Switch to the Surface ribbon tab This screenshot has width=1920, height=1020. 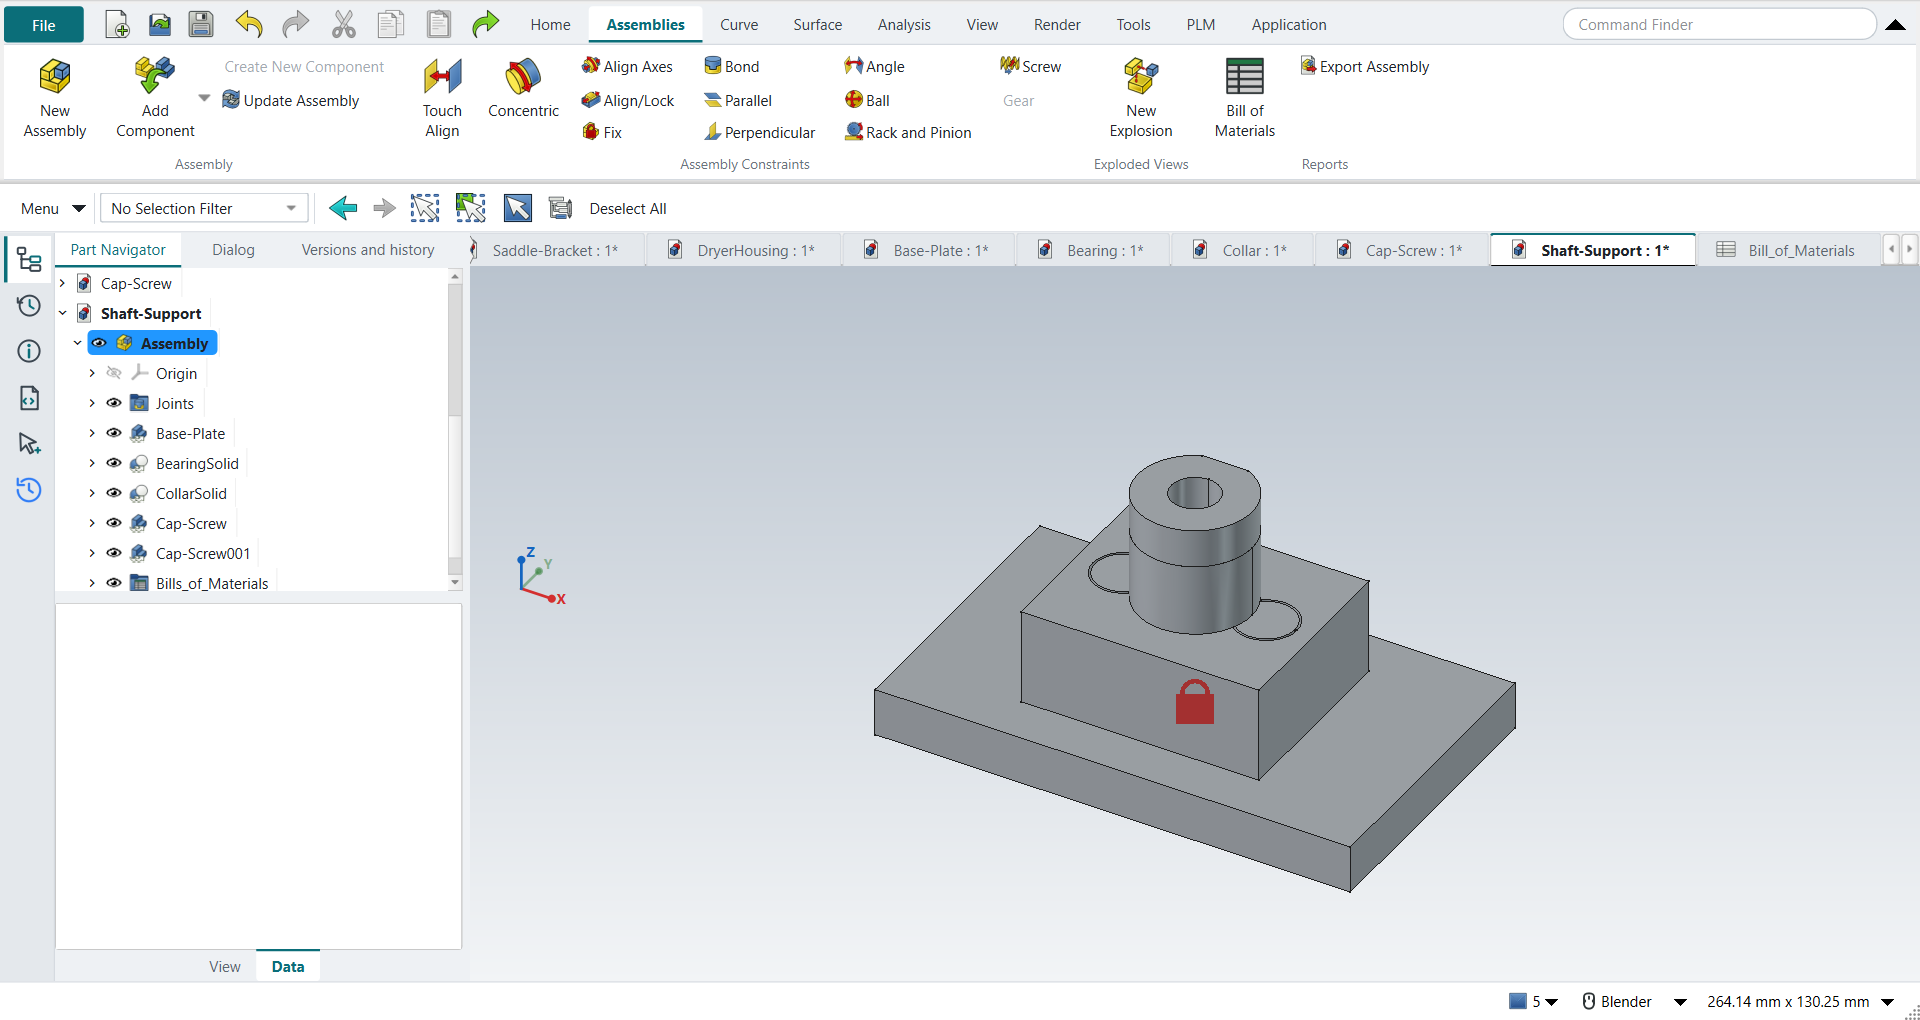click(817, 24)
